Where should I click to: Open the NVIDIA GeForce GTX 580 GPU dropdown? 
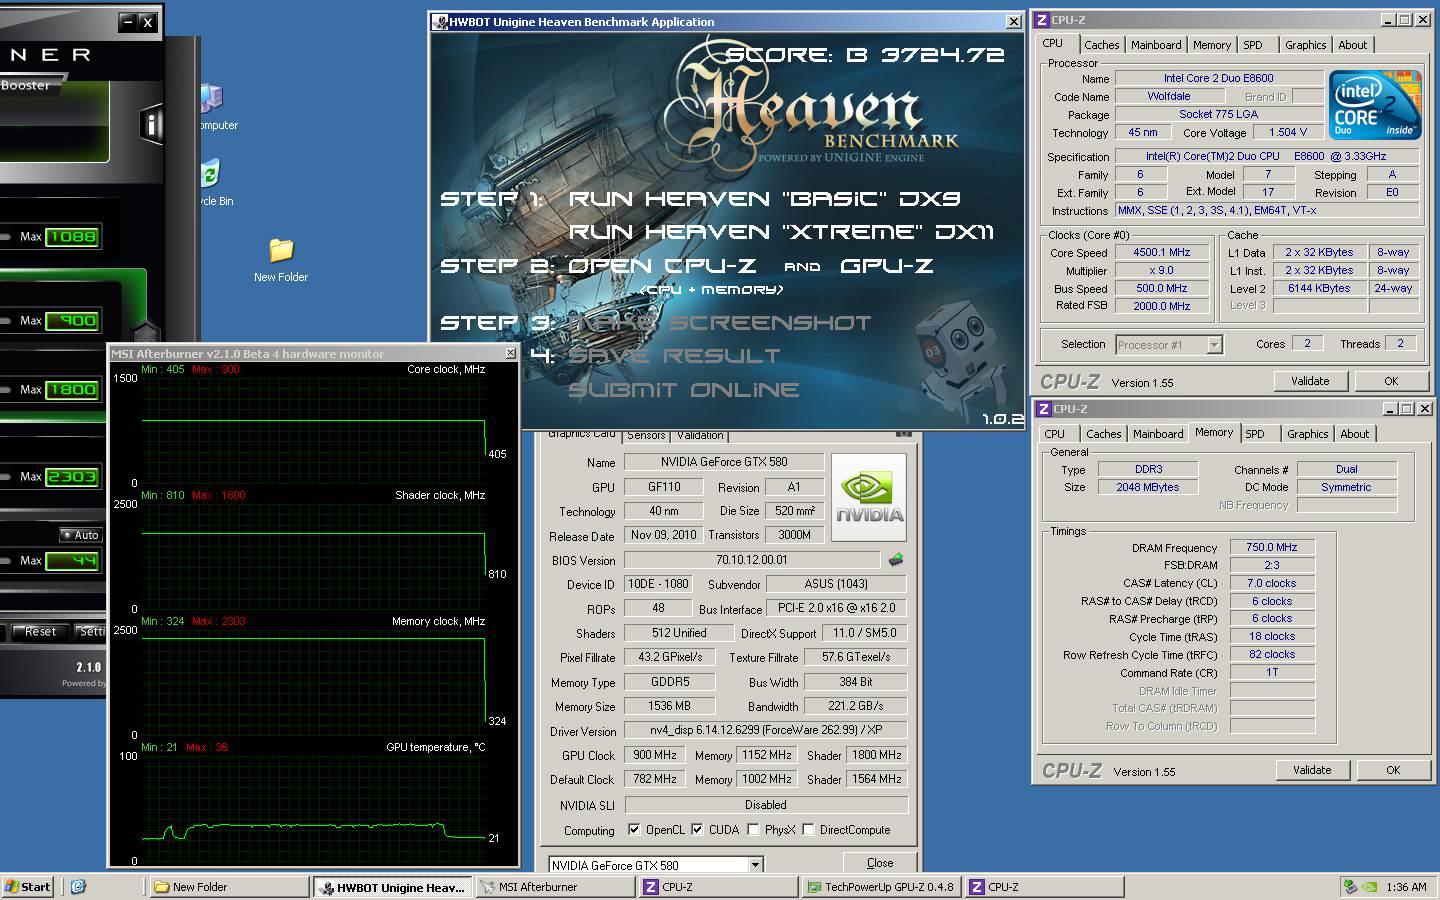pyautogui.click(x=755, y=865)
